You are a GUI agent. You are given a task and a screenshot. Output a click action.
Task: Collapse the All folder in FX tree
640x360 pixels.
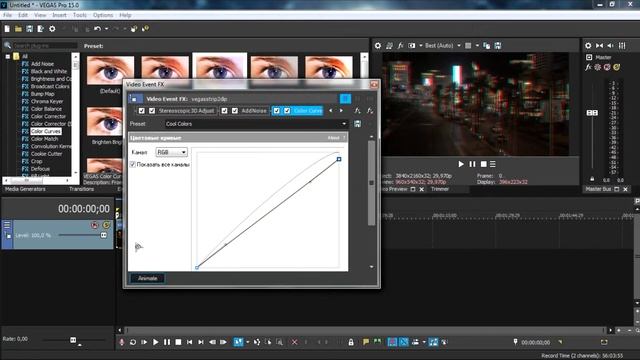(x=7, y=56)
